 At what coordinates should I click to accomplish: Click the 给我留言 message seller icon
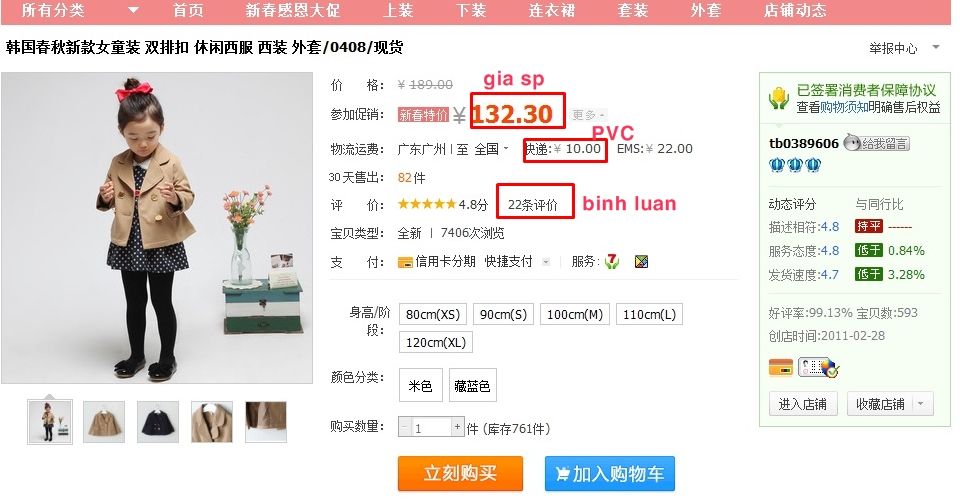(x=876, y=143)
